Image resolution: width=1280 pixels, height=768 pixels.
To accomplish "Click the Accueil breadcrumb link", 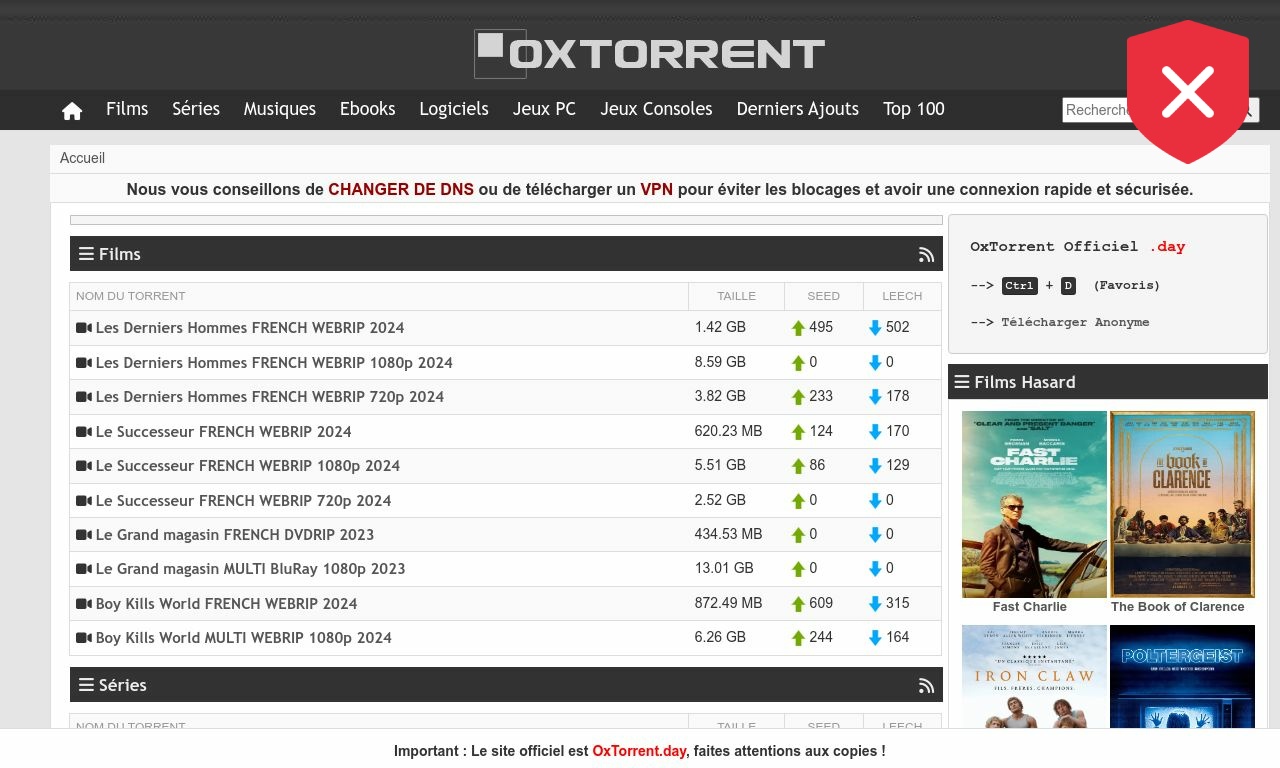I will pyautogui.click(x=82, y=158).
